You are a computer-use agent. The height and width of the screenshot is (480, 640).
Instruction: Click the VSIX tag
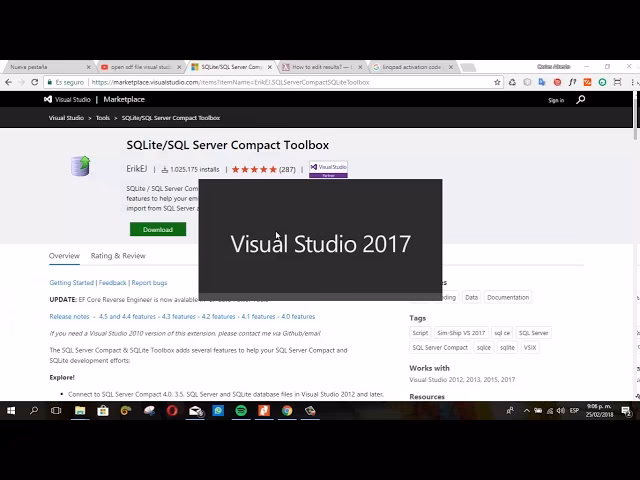coord(530,348)
